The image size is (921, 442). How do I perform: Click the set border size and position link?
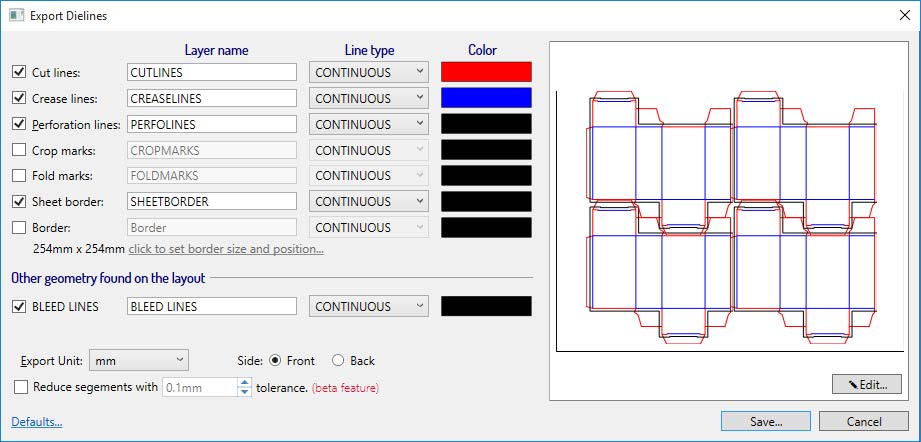coord(226,249)
